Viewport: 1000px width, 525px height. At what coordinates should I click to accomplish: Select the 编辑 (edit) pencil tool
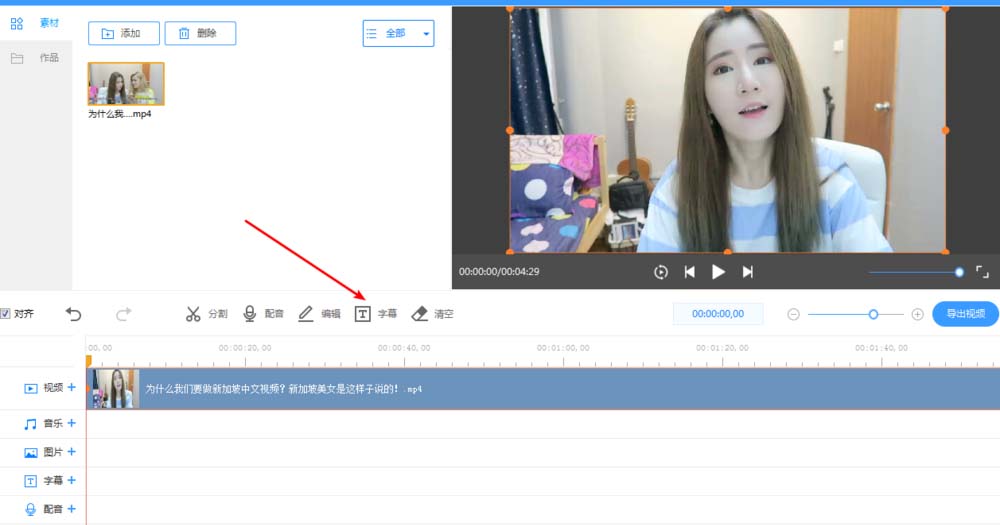click(319, 314)
